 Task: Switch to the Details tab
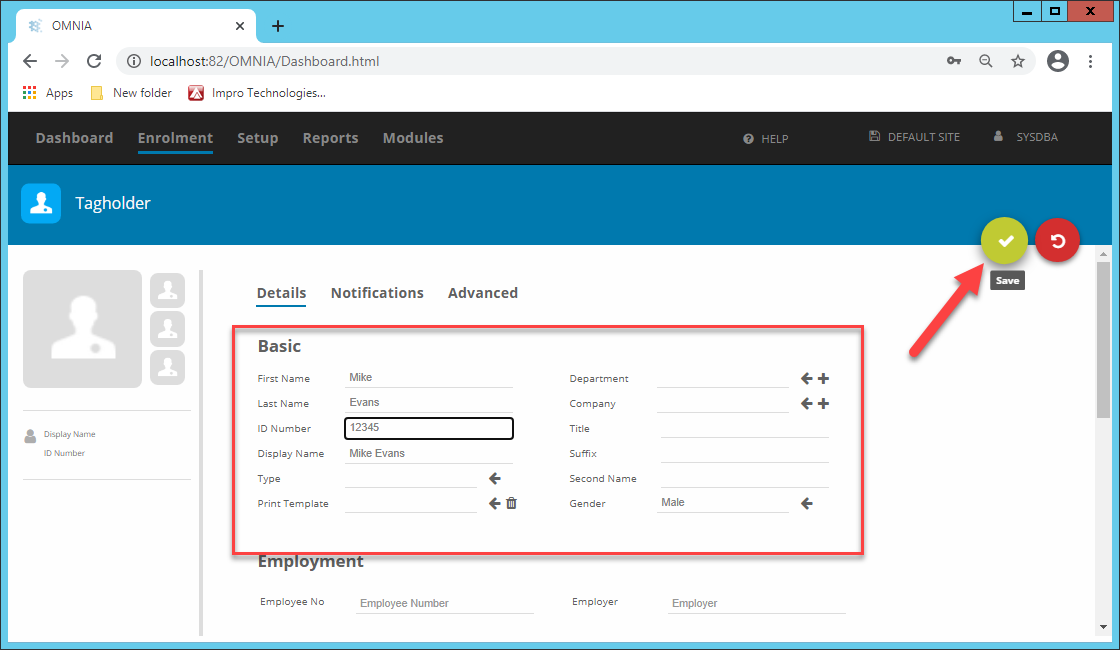pos(281,293)
